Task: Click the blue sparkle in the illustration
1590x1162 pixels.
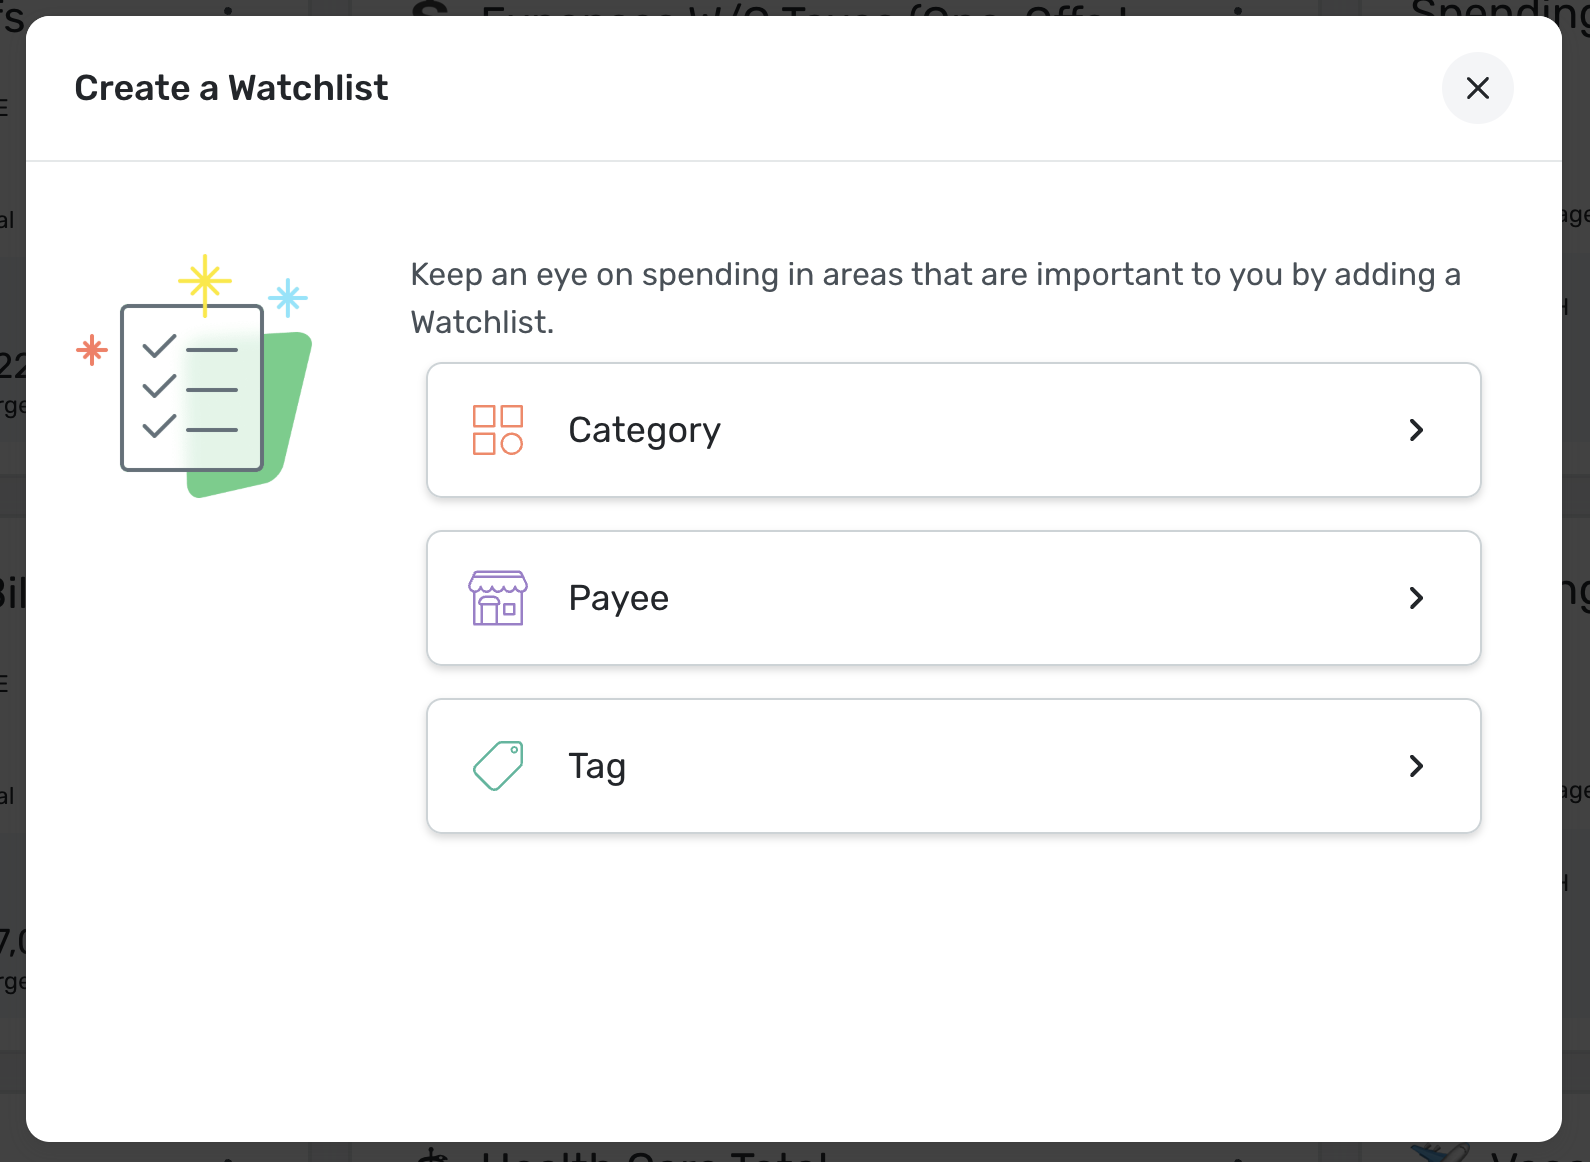Action: [x=288, y=297]
